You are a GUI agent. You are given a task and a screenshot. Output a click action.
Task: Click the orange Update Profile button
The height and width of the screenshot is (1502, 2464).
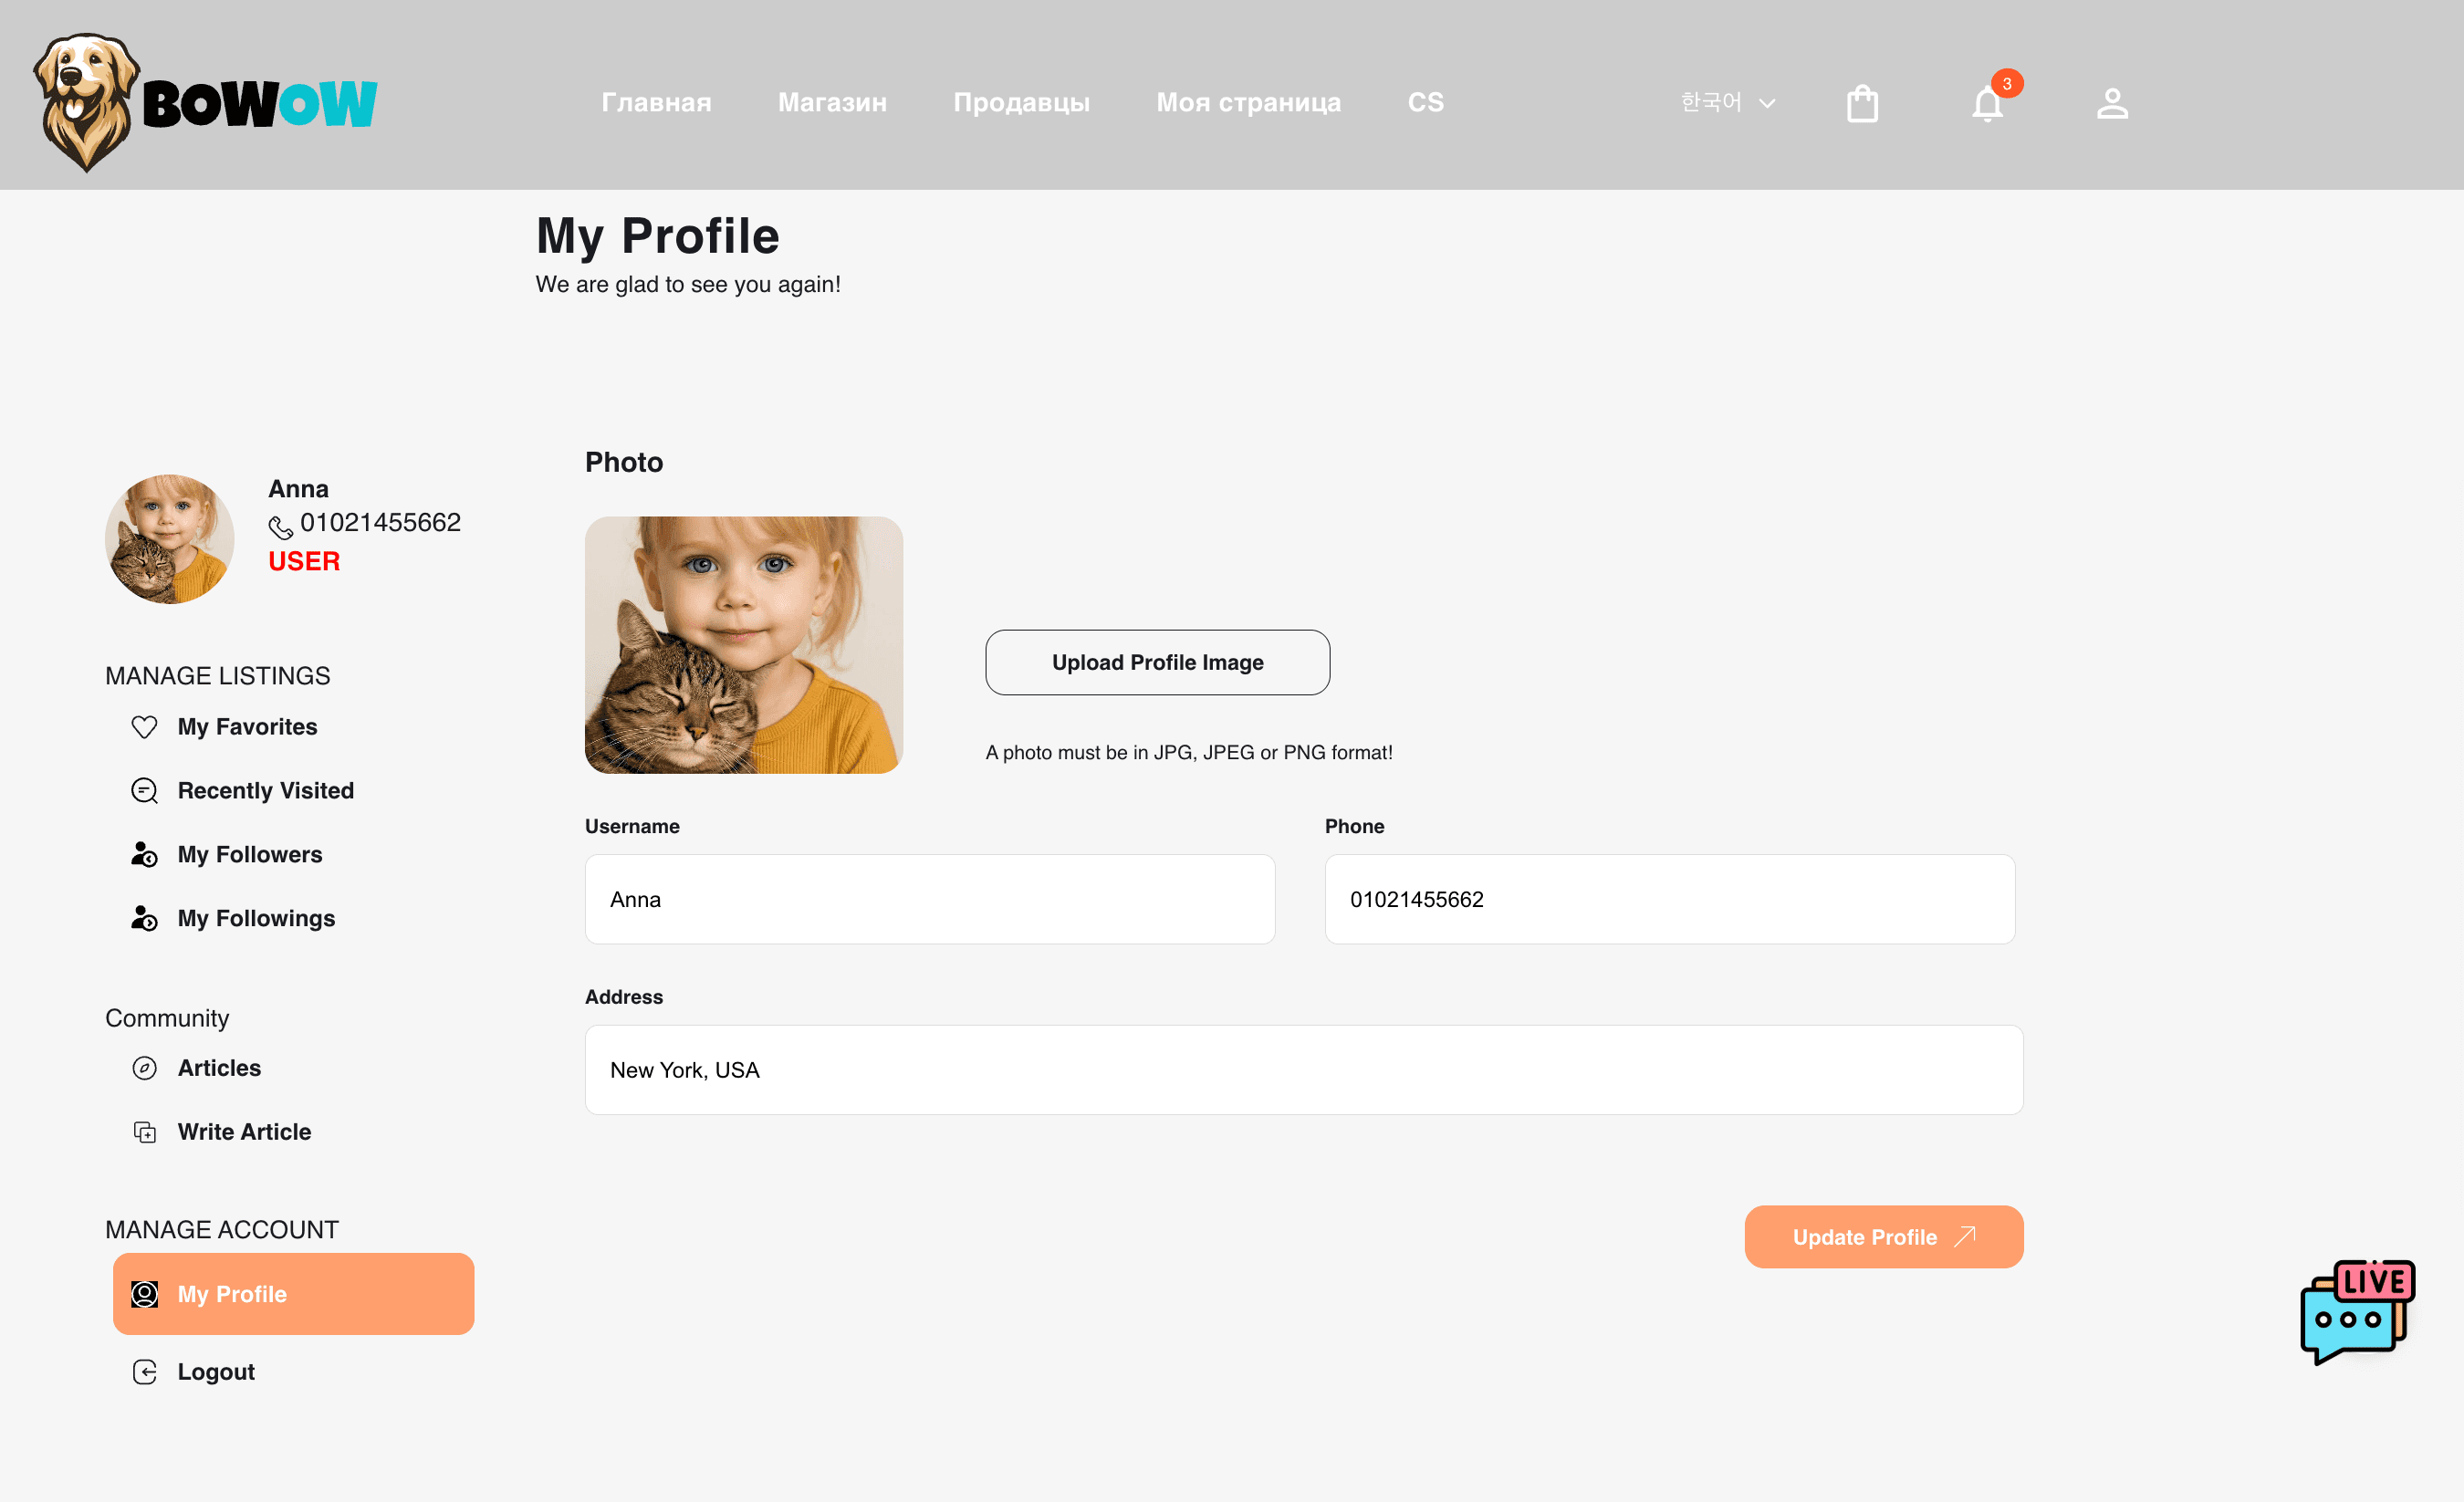click(x=1883, y=1237)
